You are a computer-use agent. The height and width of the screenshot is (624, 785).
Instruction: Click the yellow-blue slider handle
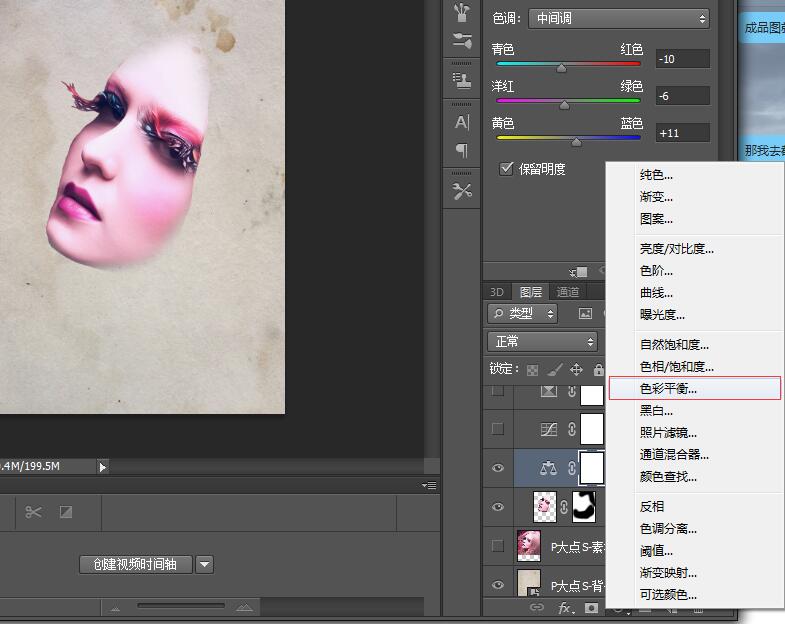click(x=576, y=142)
